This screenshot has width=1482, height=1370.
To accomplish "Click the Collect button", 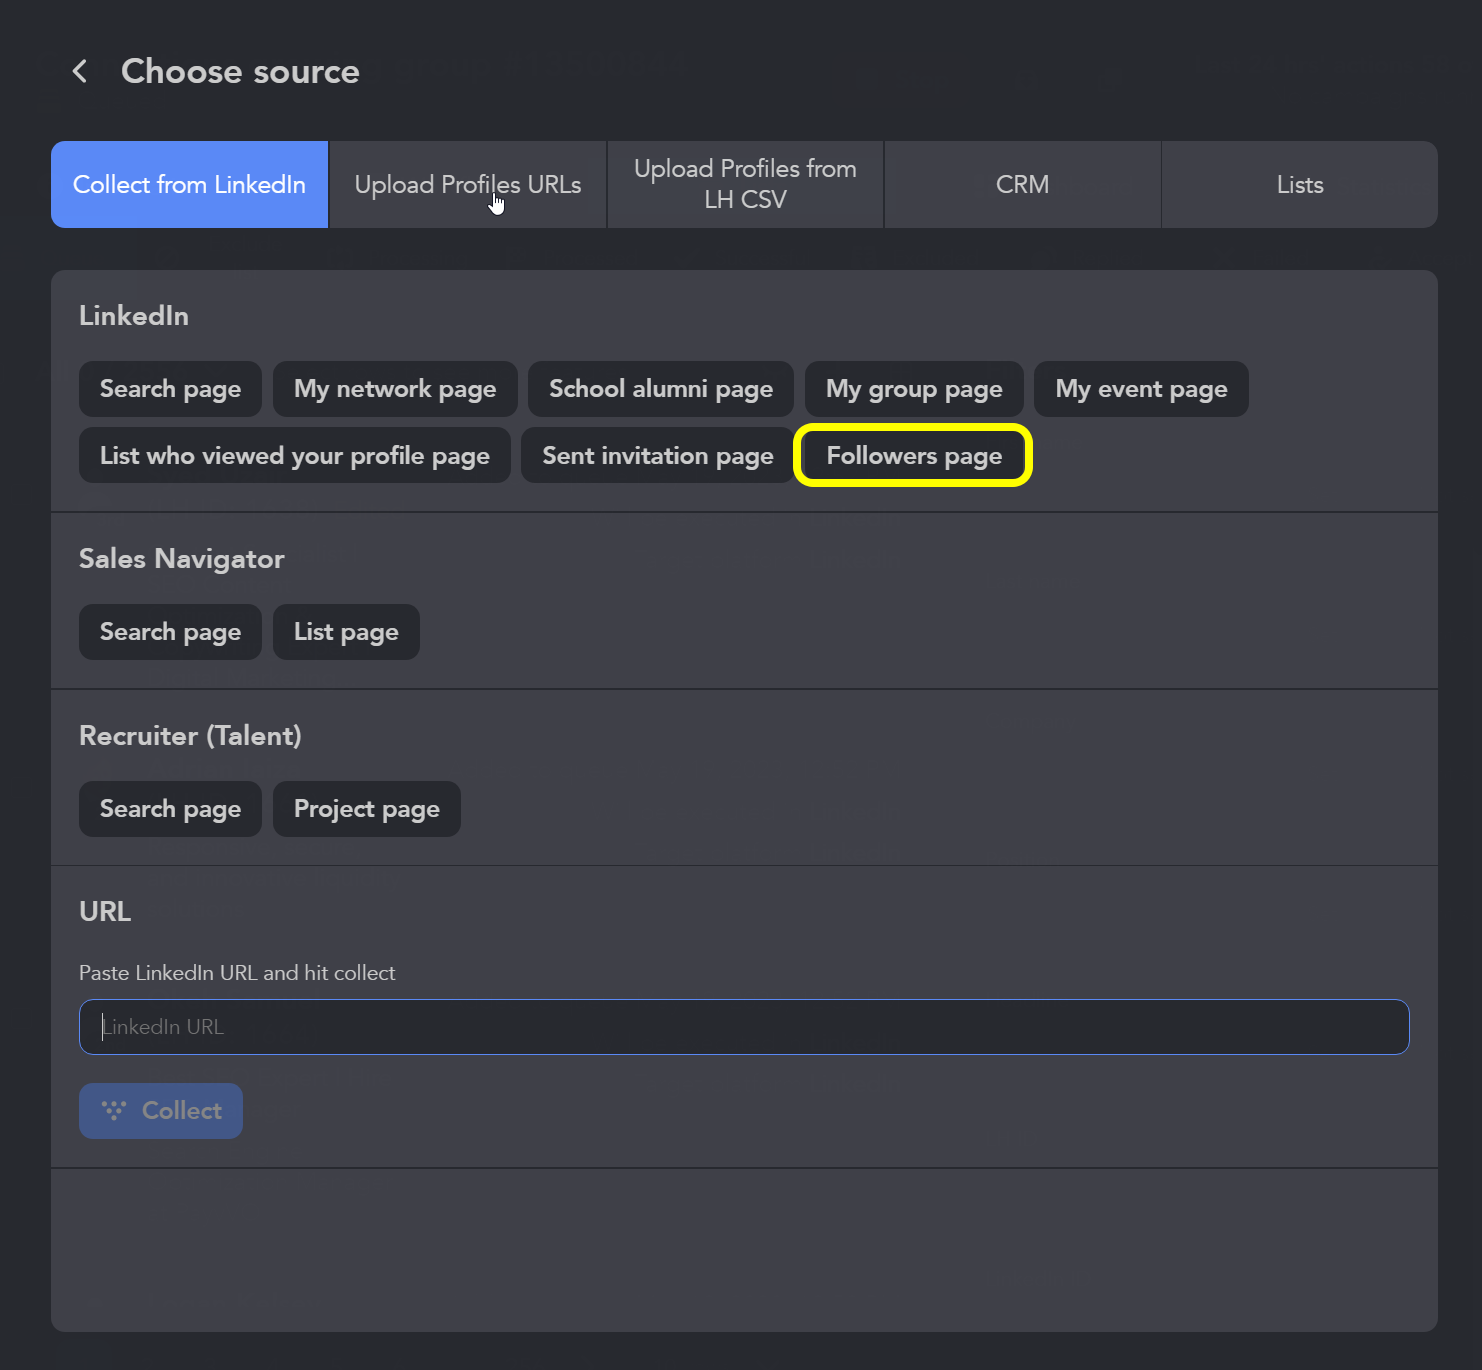I will pos(161,1111).
